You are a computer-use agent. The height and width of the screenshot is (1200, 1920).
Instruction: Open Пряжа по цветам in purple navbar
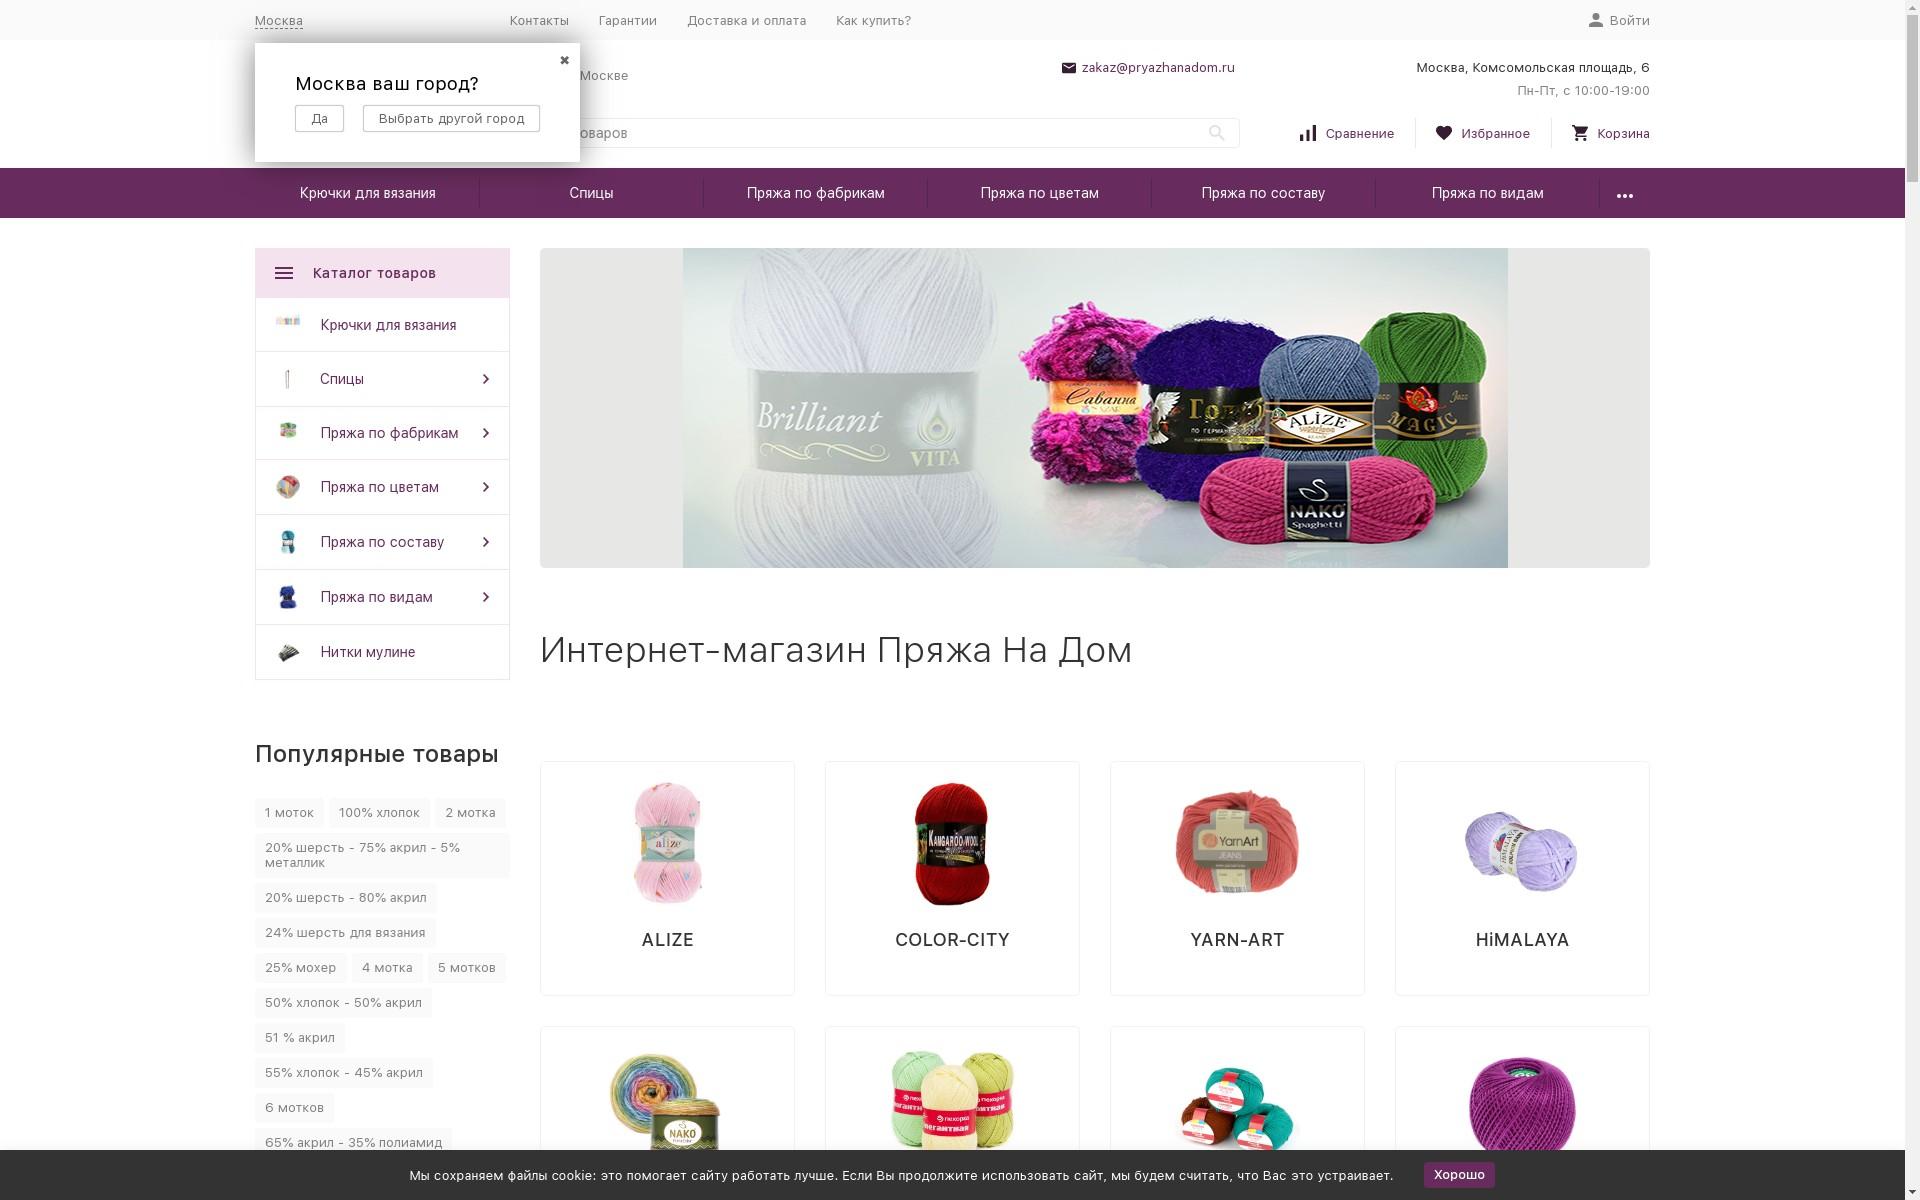point(1039,193)
